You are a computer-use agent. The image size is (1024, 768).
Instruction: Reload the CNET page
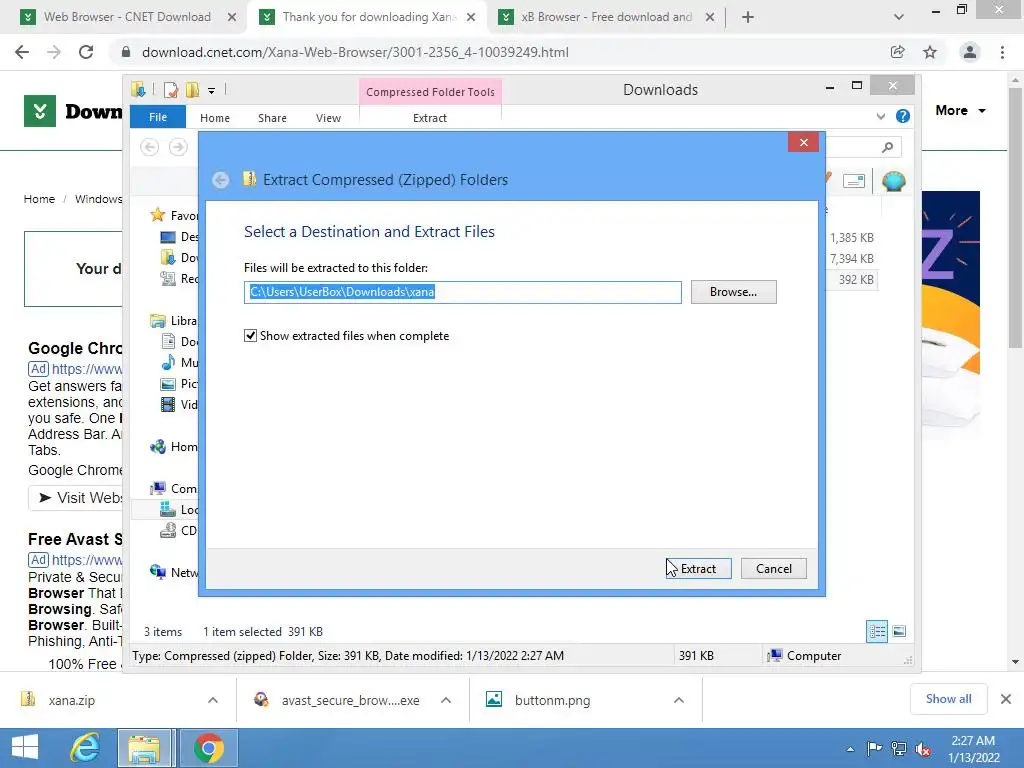pyautogui.click(x=86, y=52)
